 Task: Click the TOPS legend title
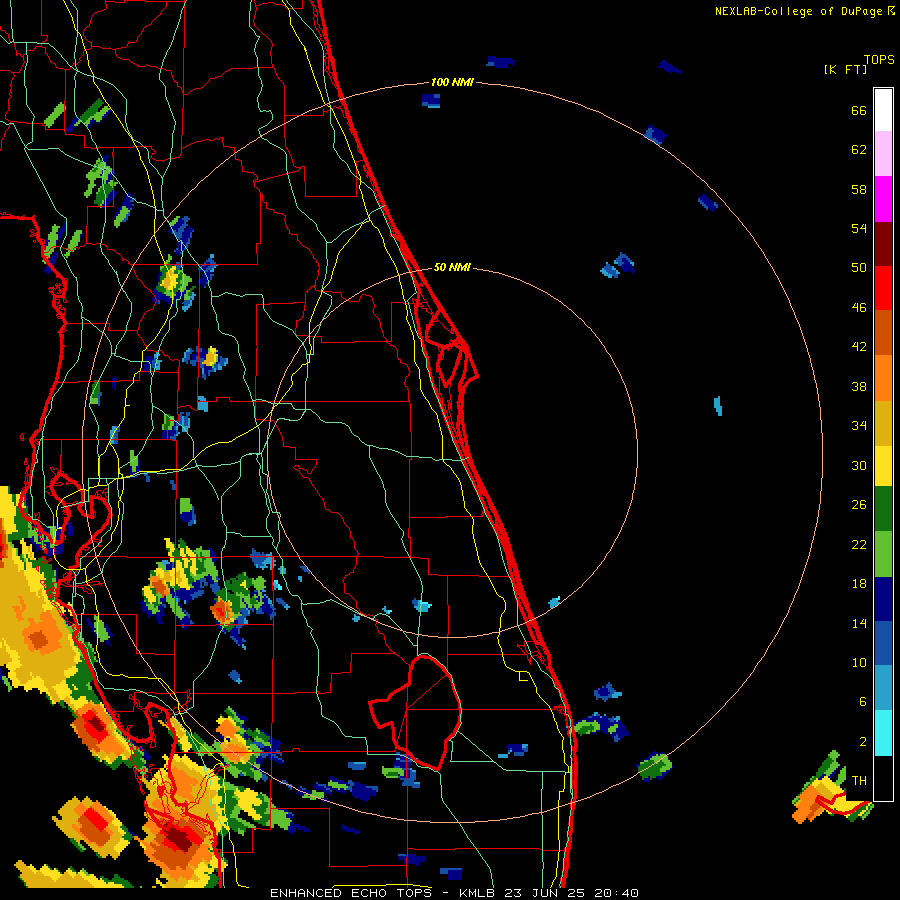pos(879,59)
